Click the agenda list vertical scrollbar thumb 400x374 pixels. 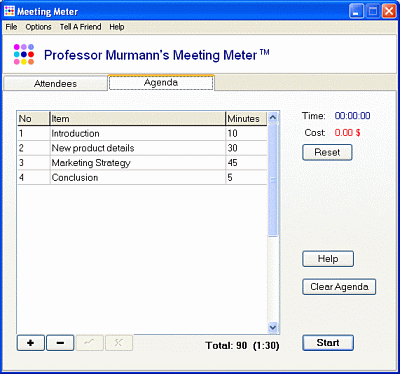[x=273, y=180]
